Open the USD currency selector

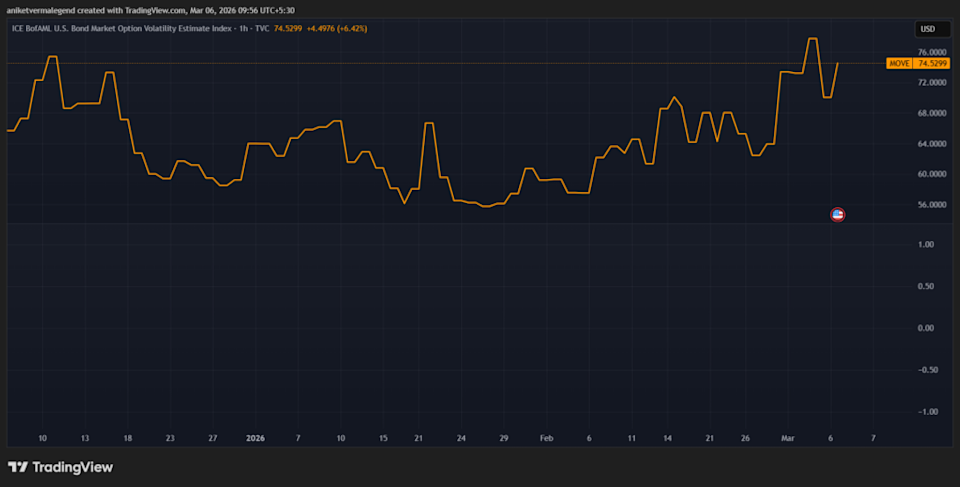point(930,29)
